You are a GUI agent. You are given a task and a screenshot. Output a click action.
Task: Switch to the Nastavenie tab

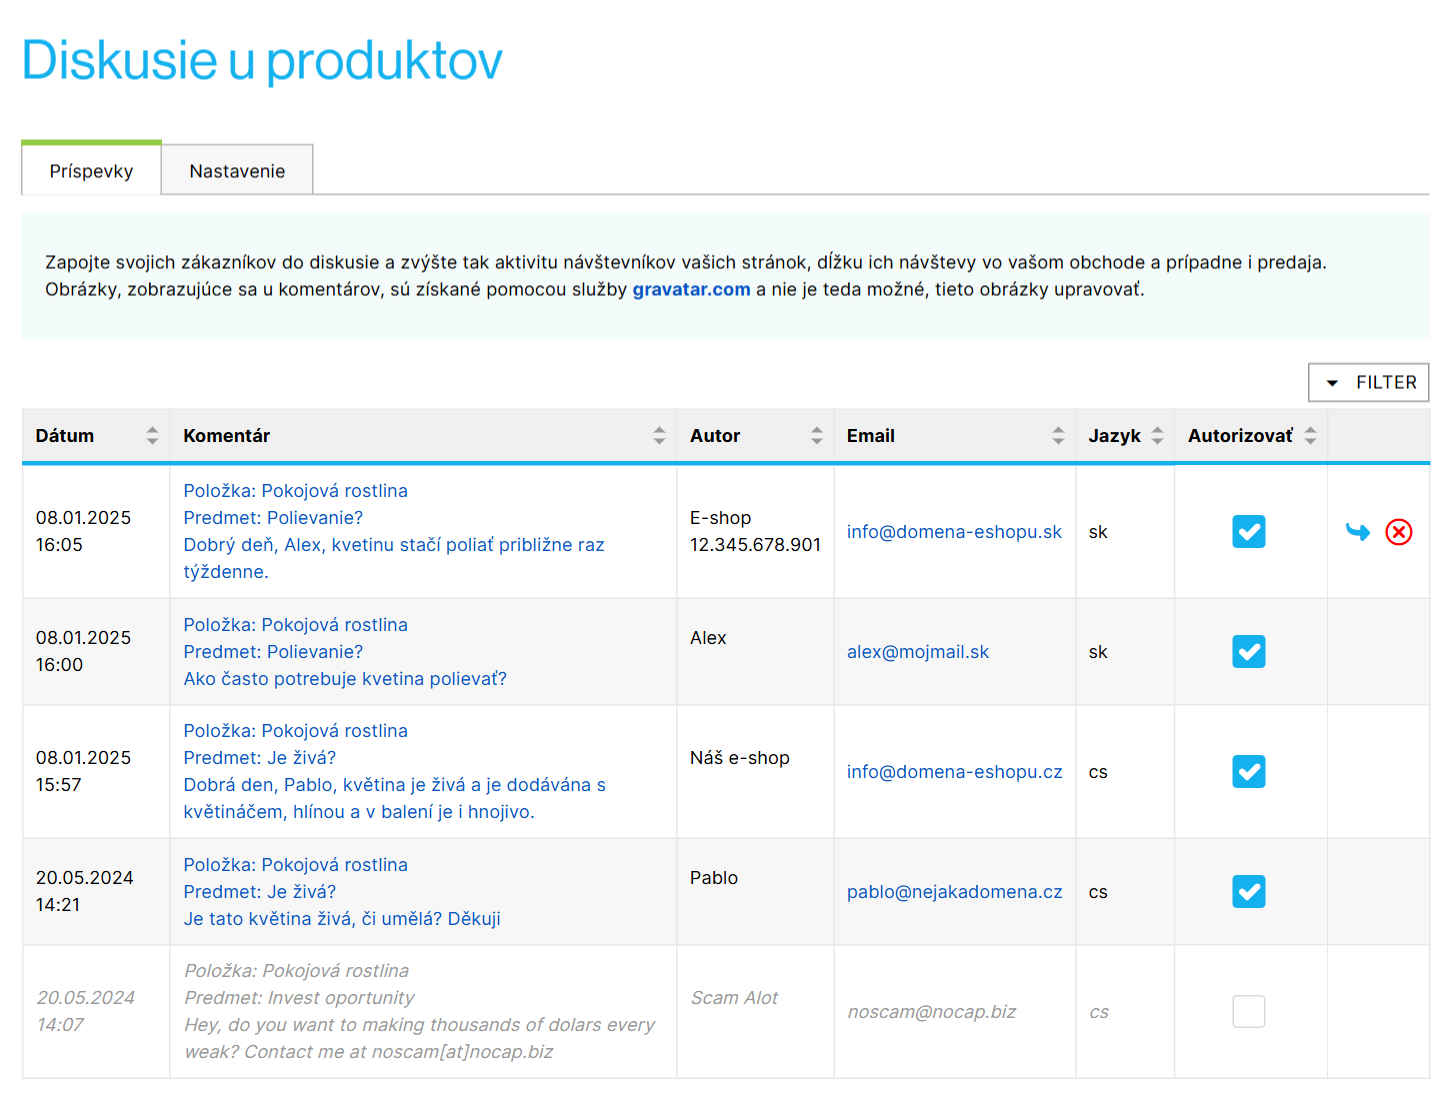(x=236, y=170)
